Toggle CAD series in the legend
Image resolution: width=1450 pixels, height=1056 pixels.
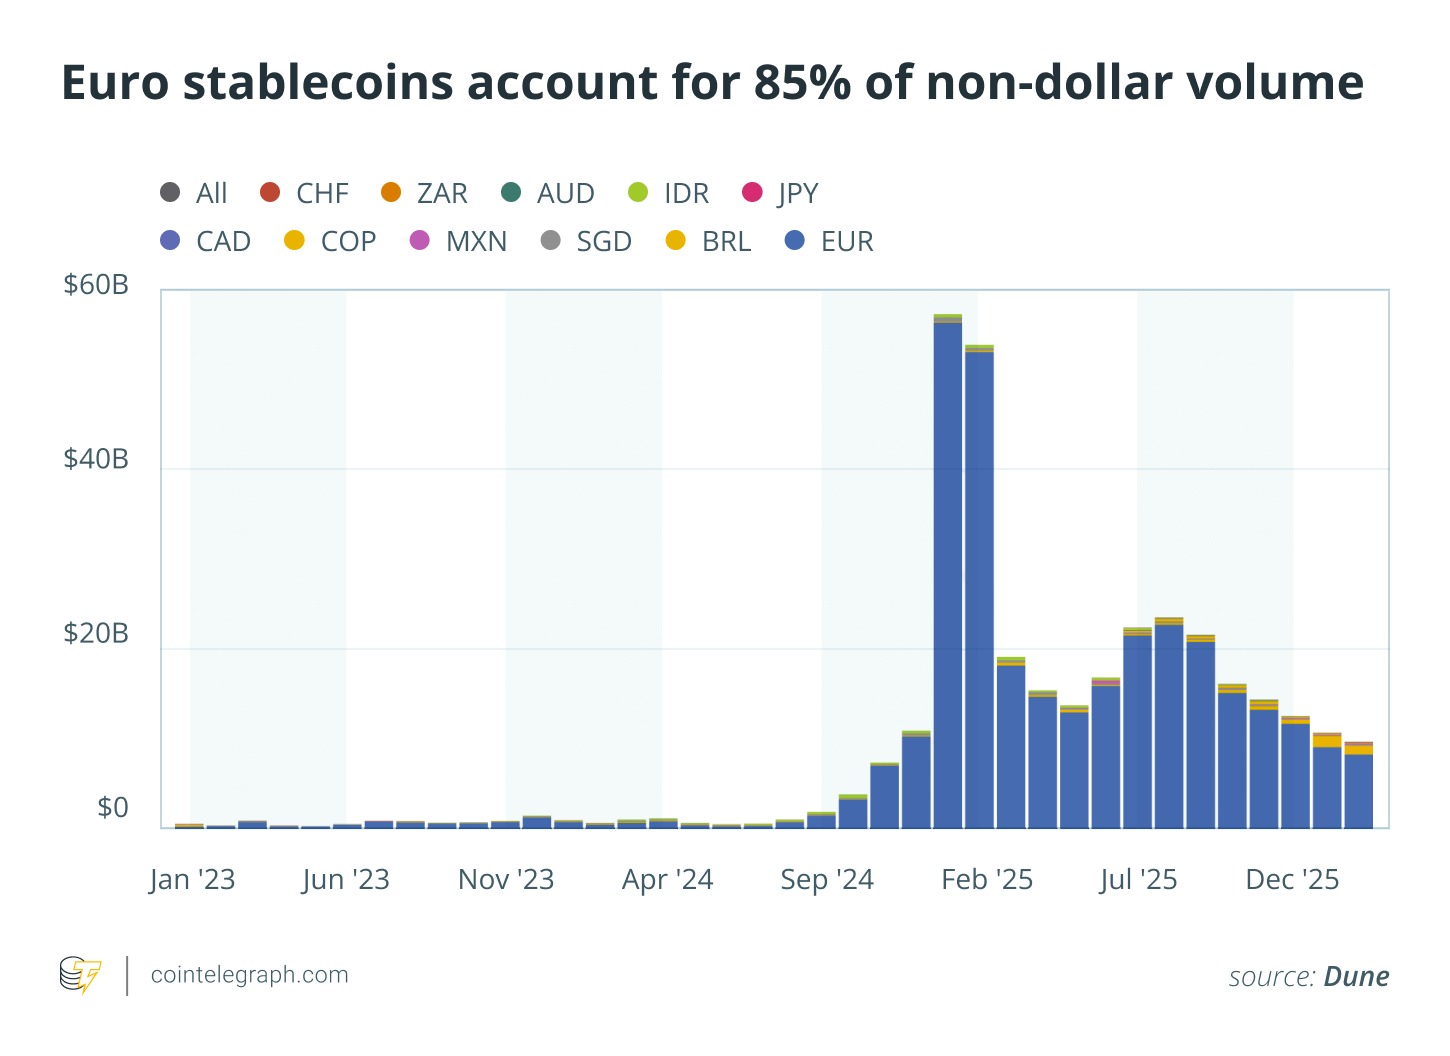(171, 241)
